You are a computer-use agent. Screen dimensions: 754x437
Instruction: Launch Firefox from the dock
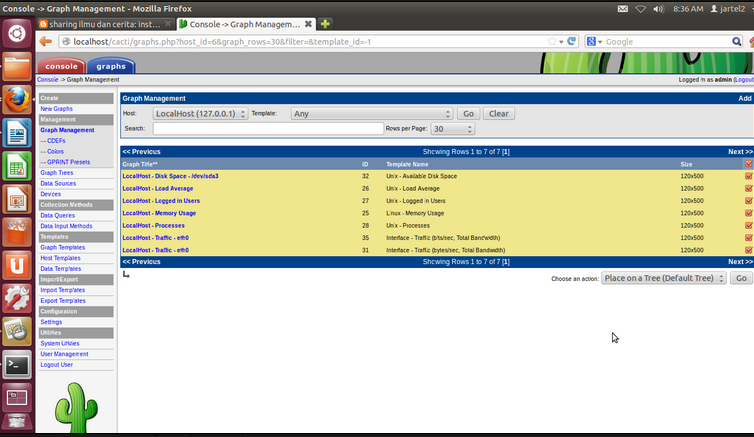(x=17, y=100)
